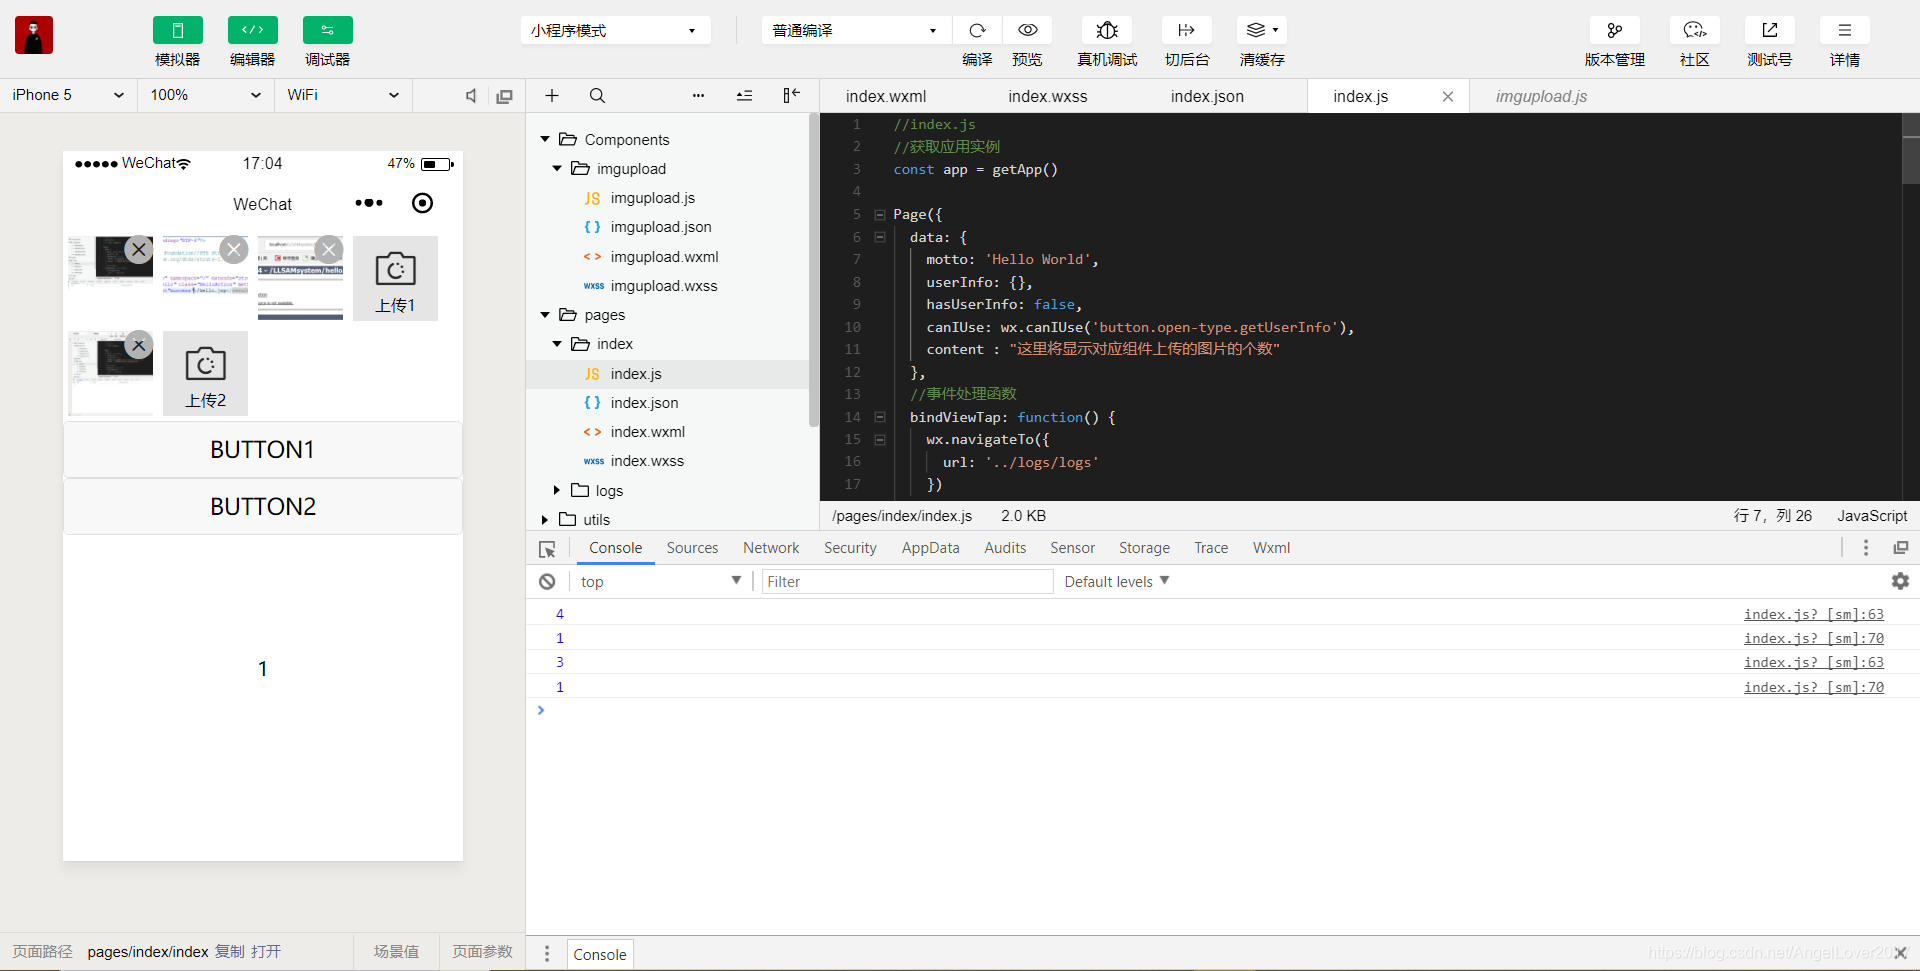1920x971 pixels.
Task: Mute simulator sound icon
Action: (x=471, y=96)
